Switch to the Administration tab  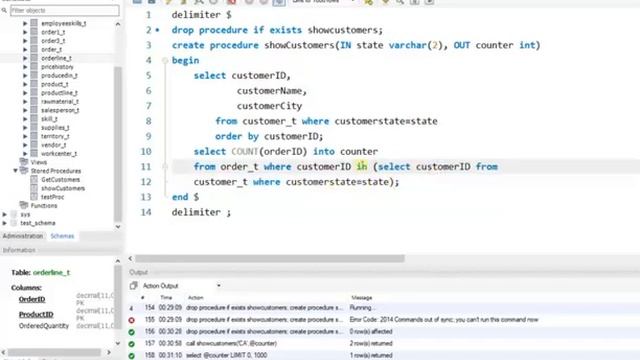(x=22, y=236)
